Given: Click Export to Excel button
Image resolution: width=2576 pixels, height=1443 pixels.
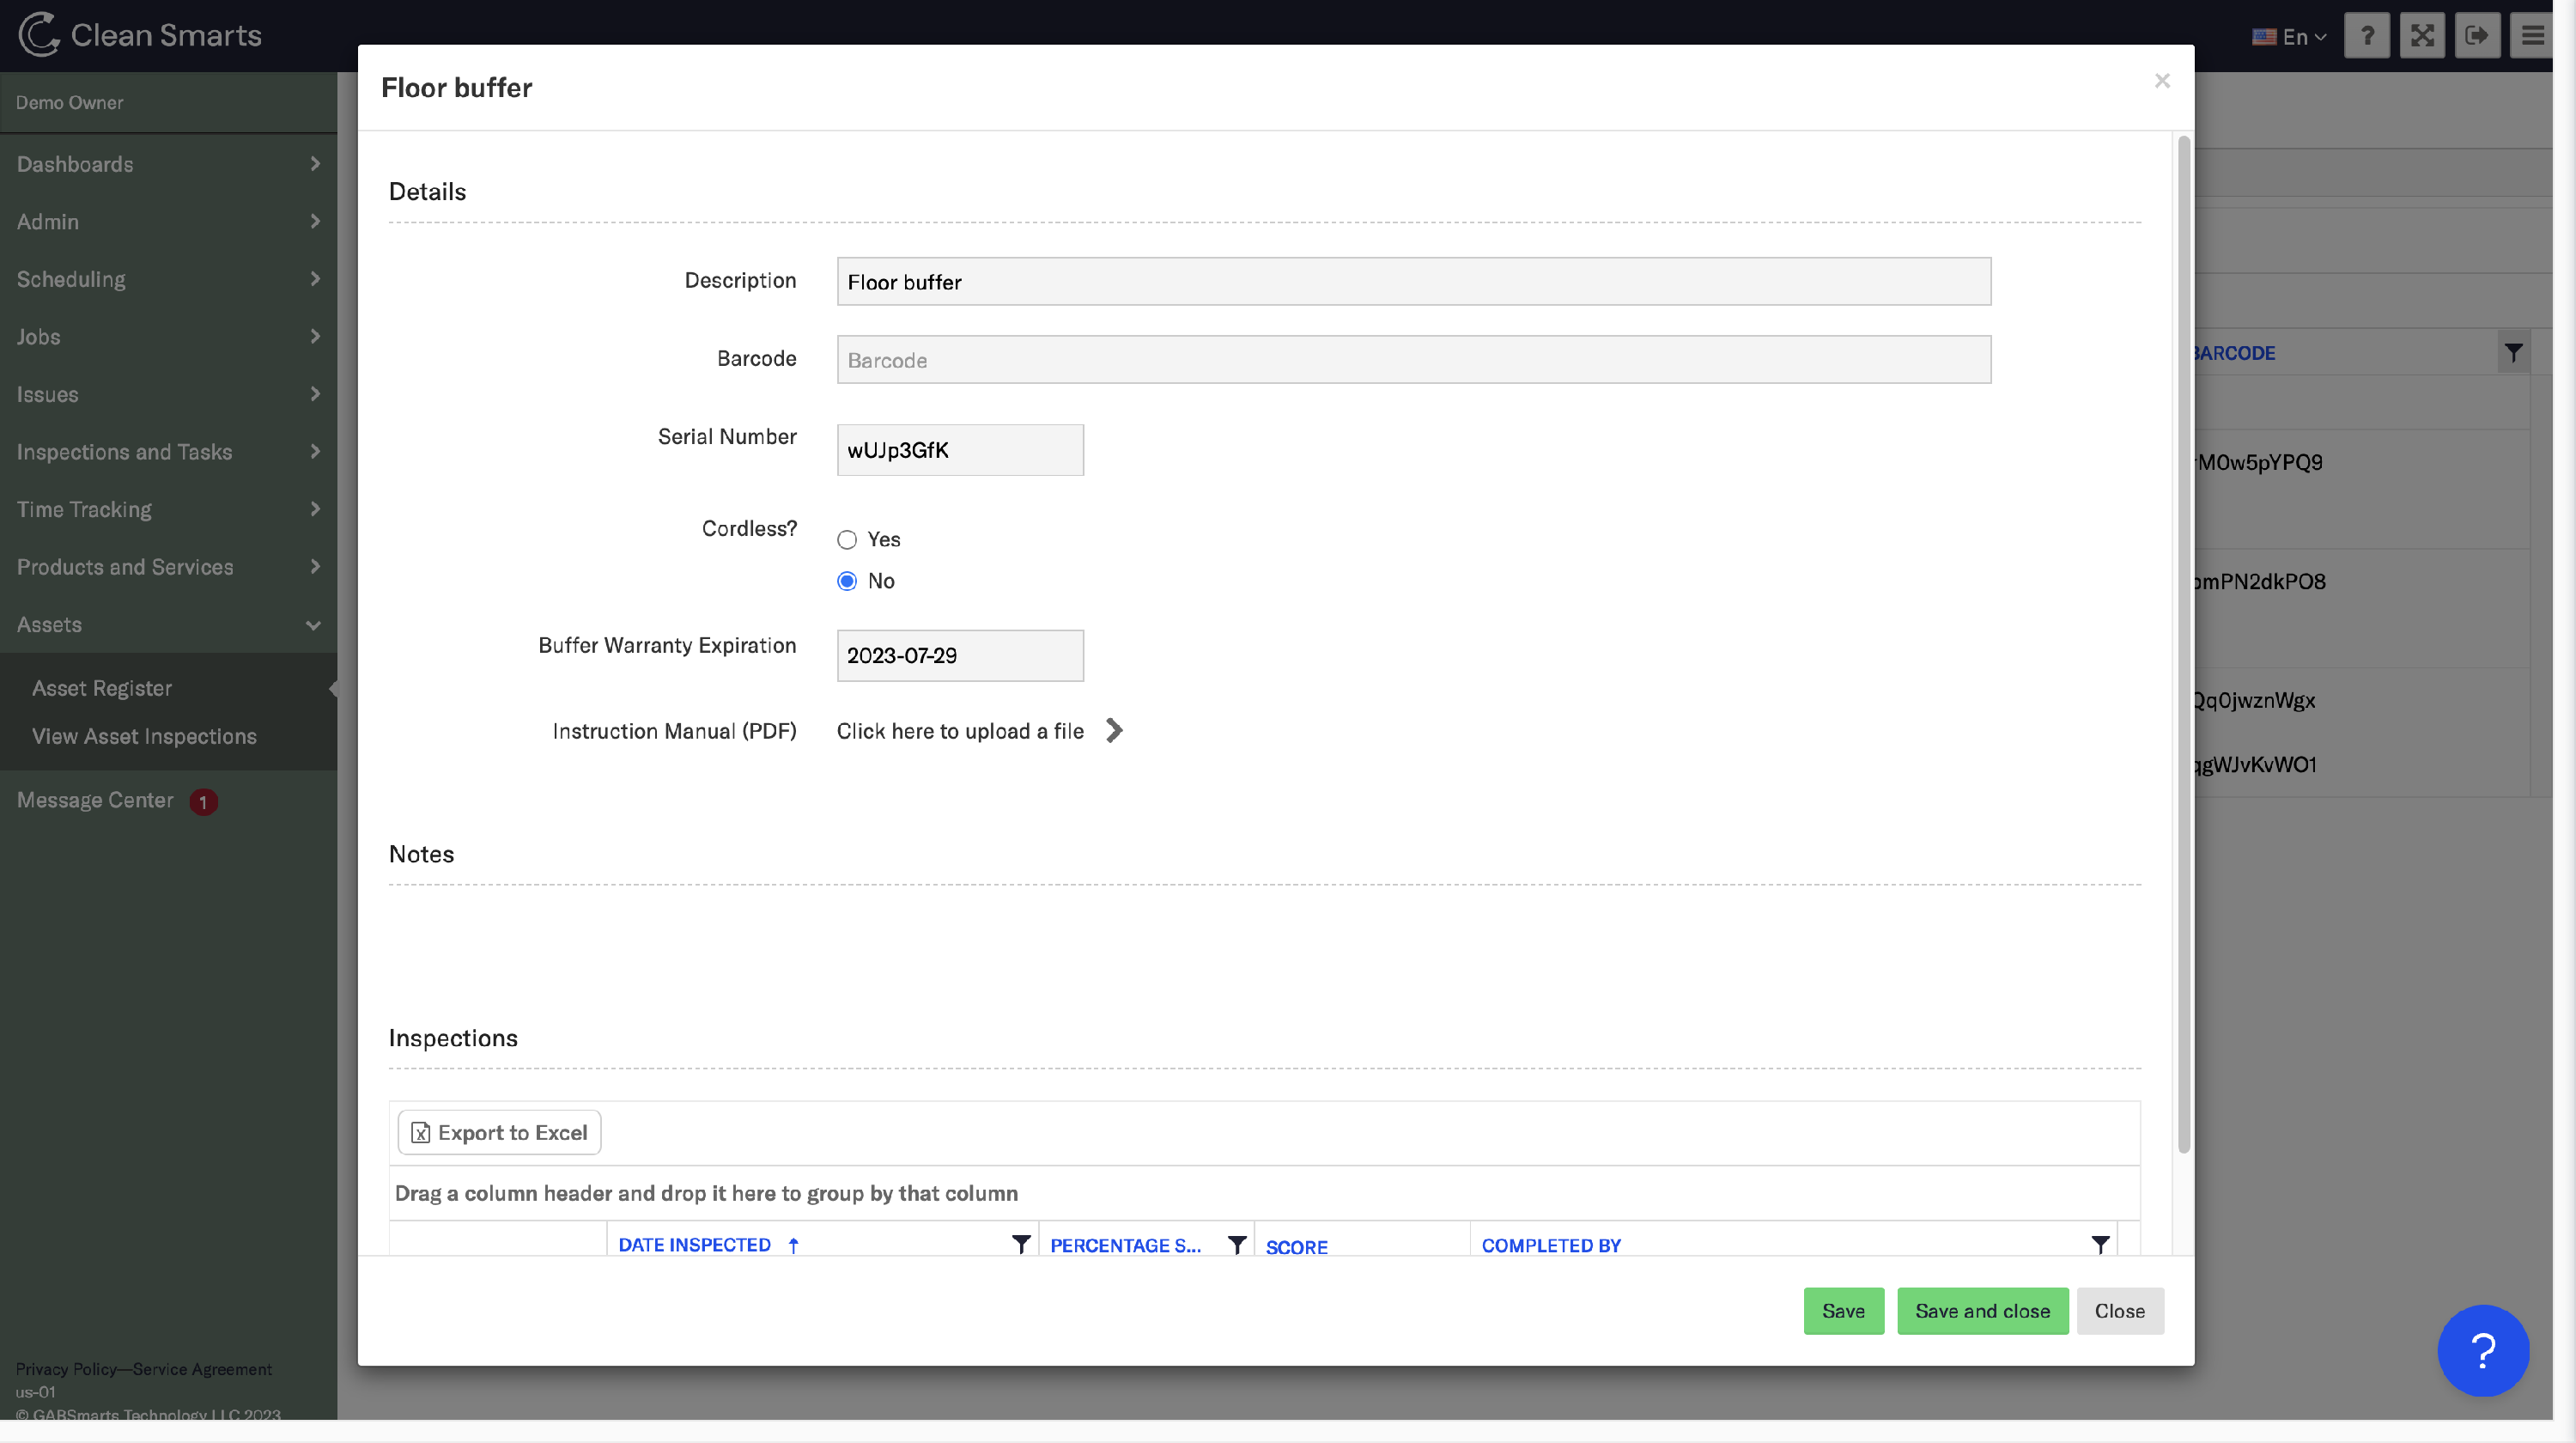Looking at the screenshot, I should (499, 1132).
